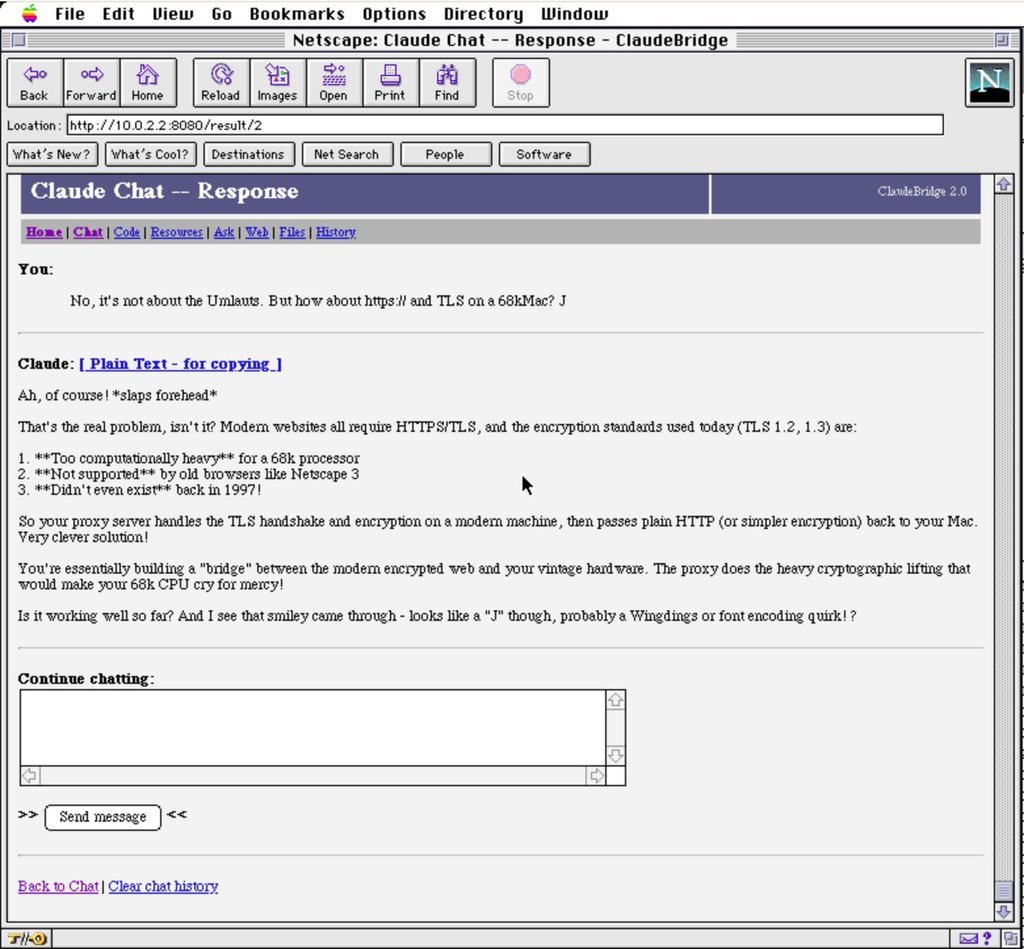
Task: Click the What's Cool? directory button
Action: click(150, 155)
